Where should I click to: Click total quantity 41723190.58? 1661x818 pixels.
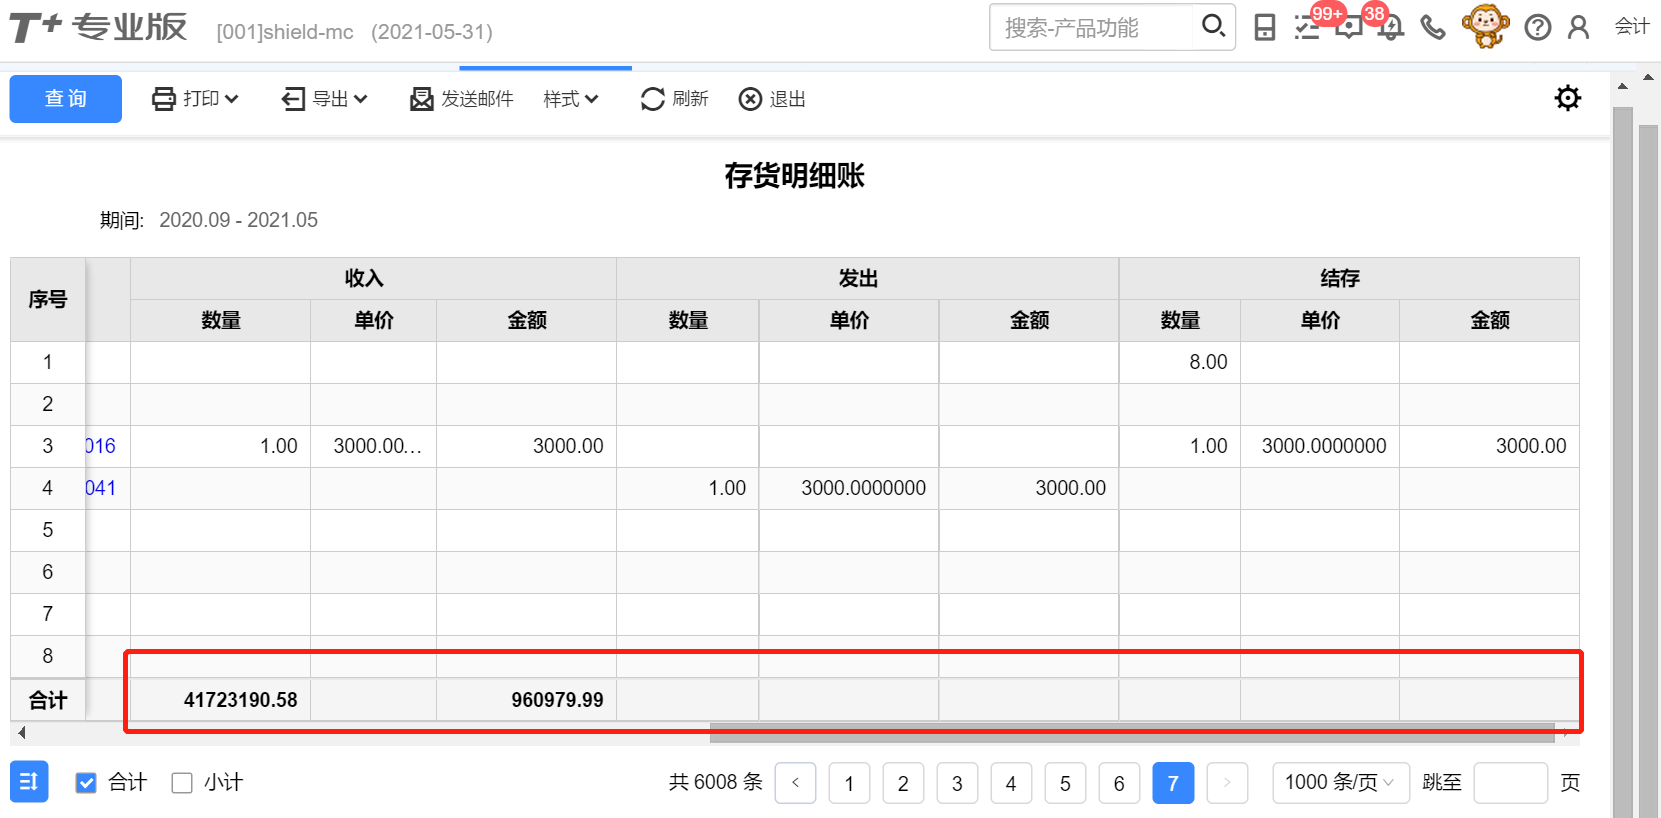pyautogui.click(x=240, y=700)
